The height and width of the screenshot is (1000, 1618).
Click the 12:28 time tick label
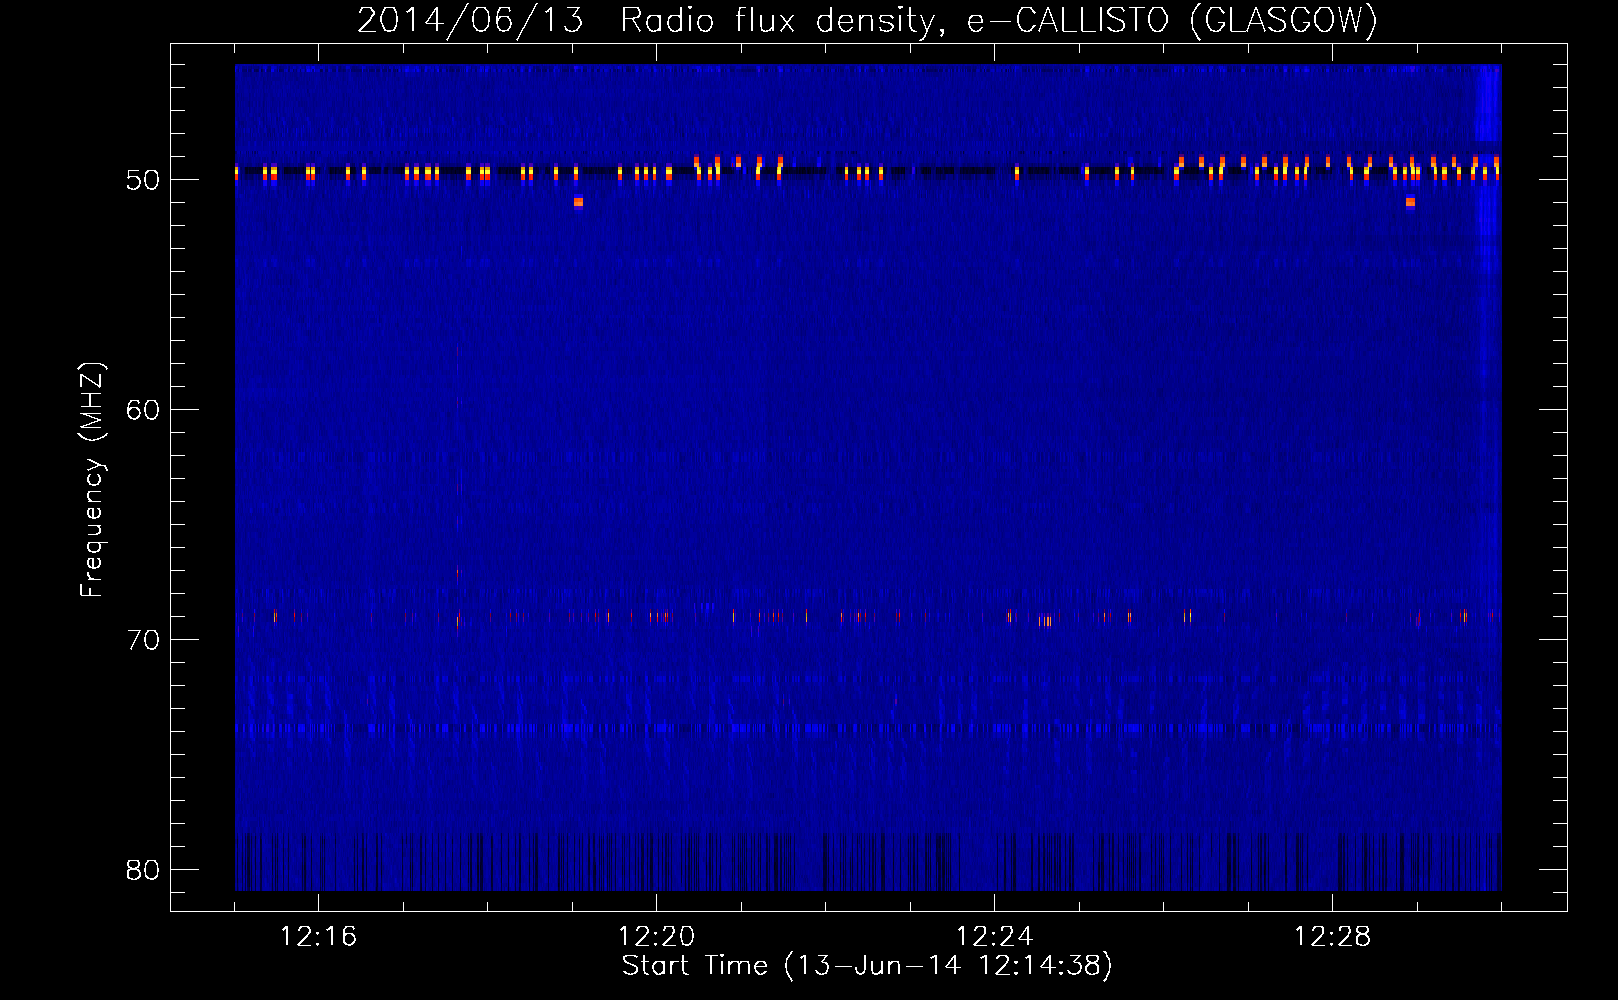click(1332, 937)
